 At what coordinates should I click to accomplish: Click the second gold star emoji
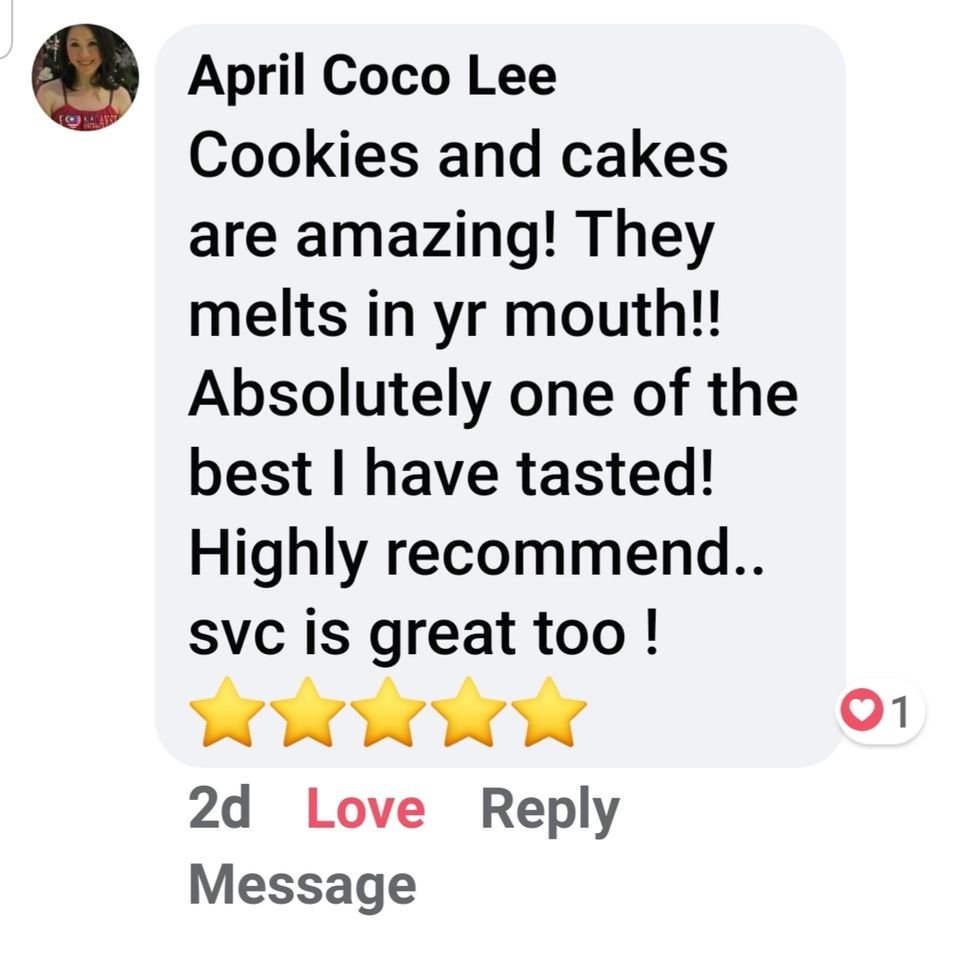308,712
